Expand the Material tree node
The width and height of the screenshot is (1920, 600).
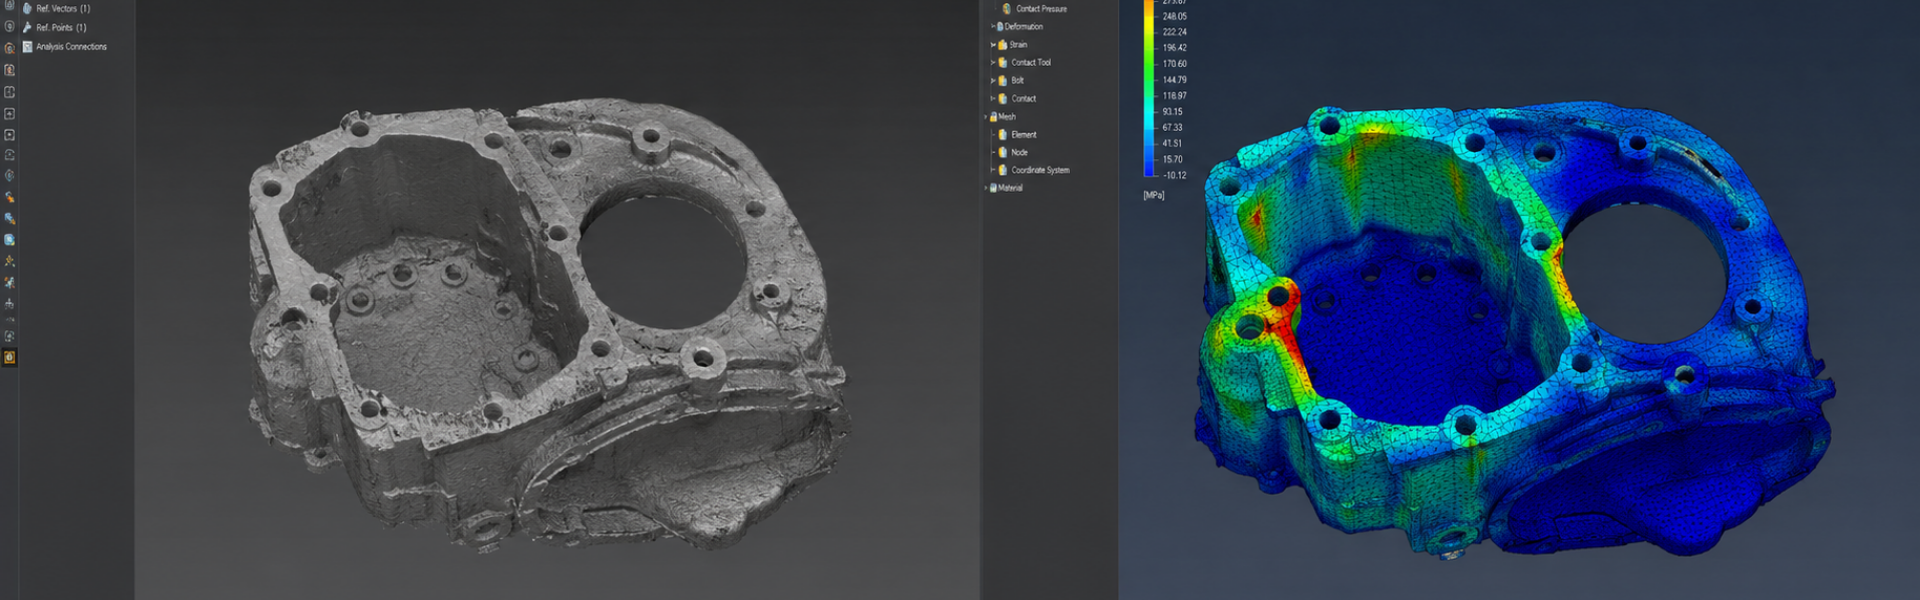(x=986, y=188)
